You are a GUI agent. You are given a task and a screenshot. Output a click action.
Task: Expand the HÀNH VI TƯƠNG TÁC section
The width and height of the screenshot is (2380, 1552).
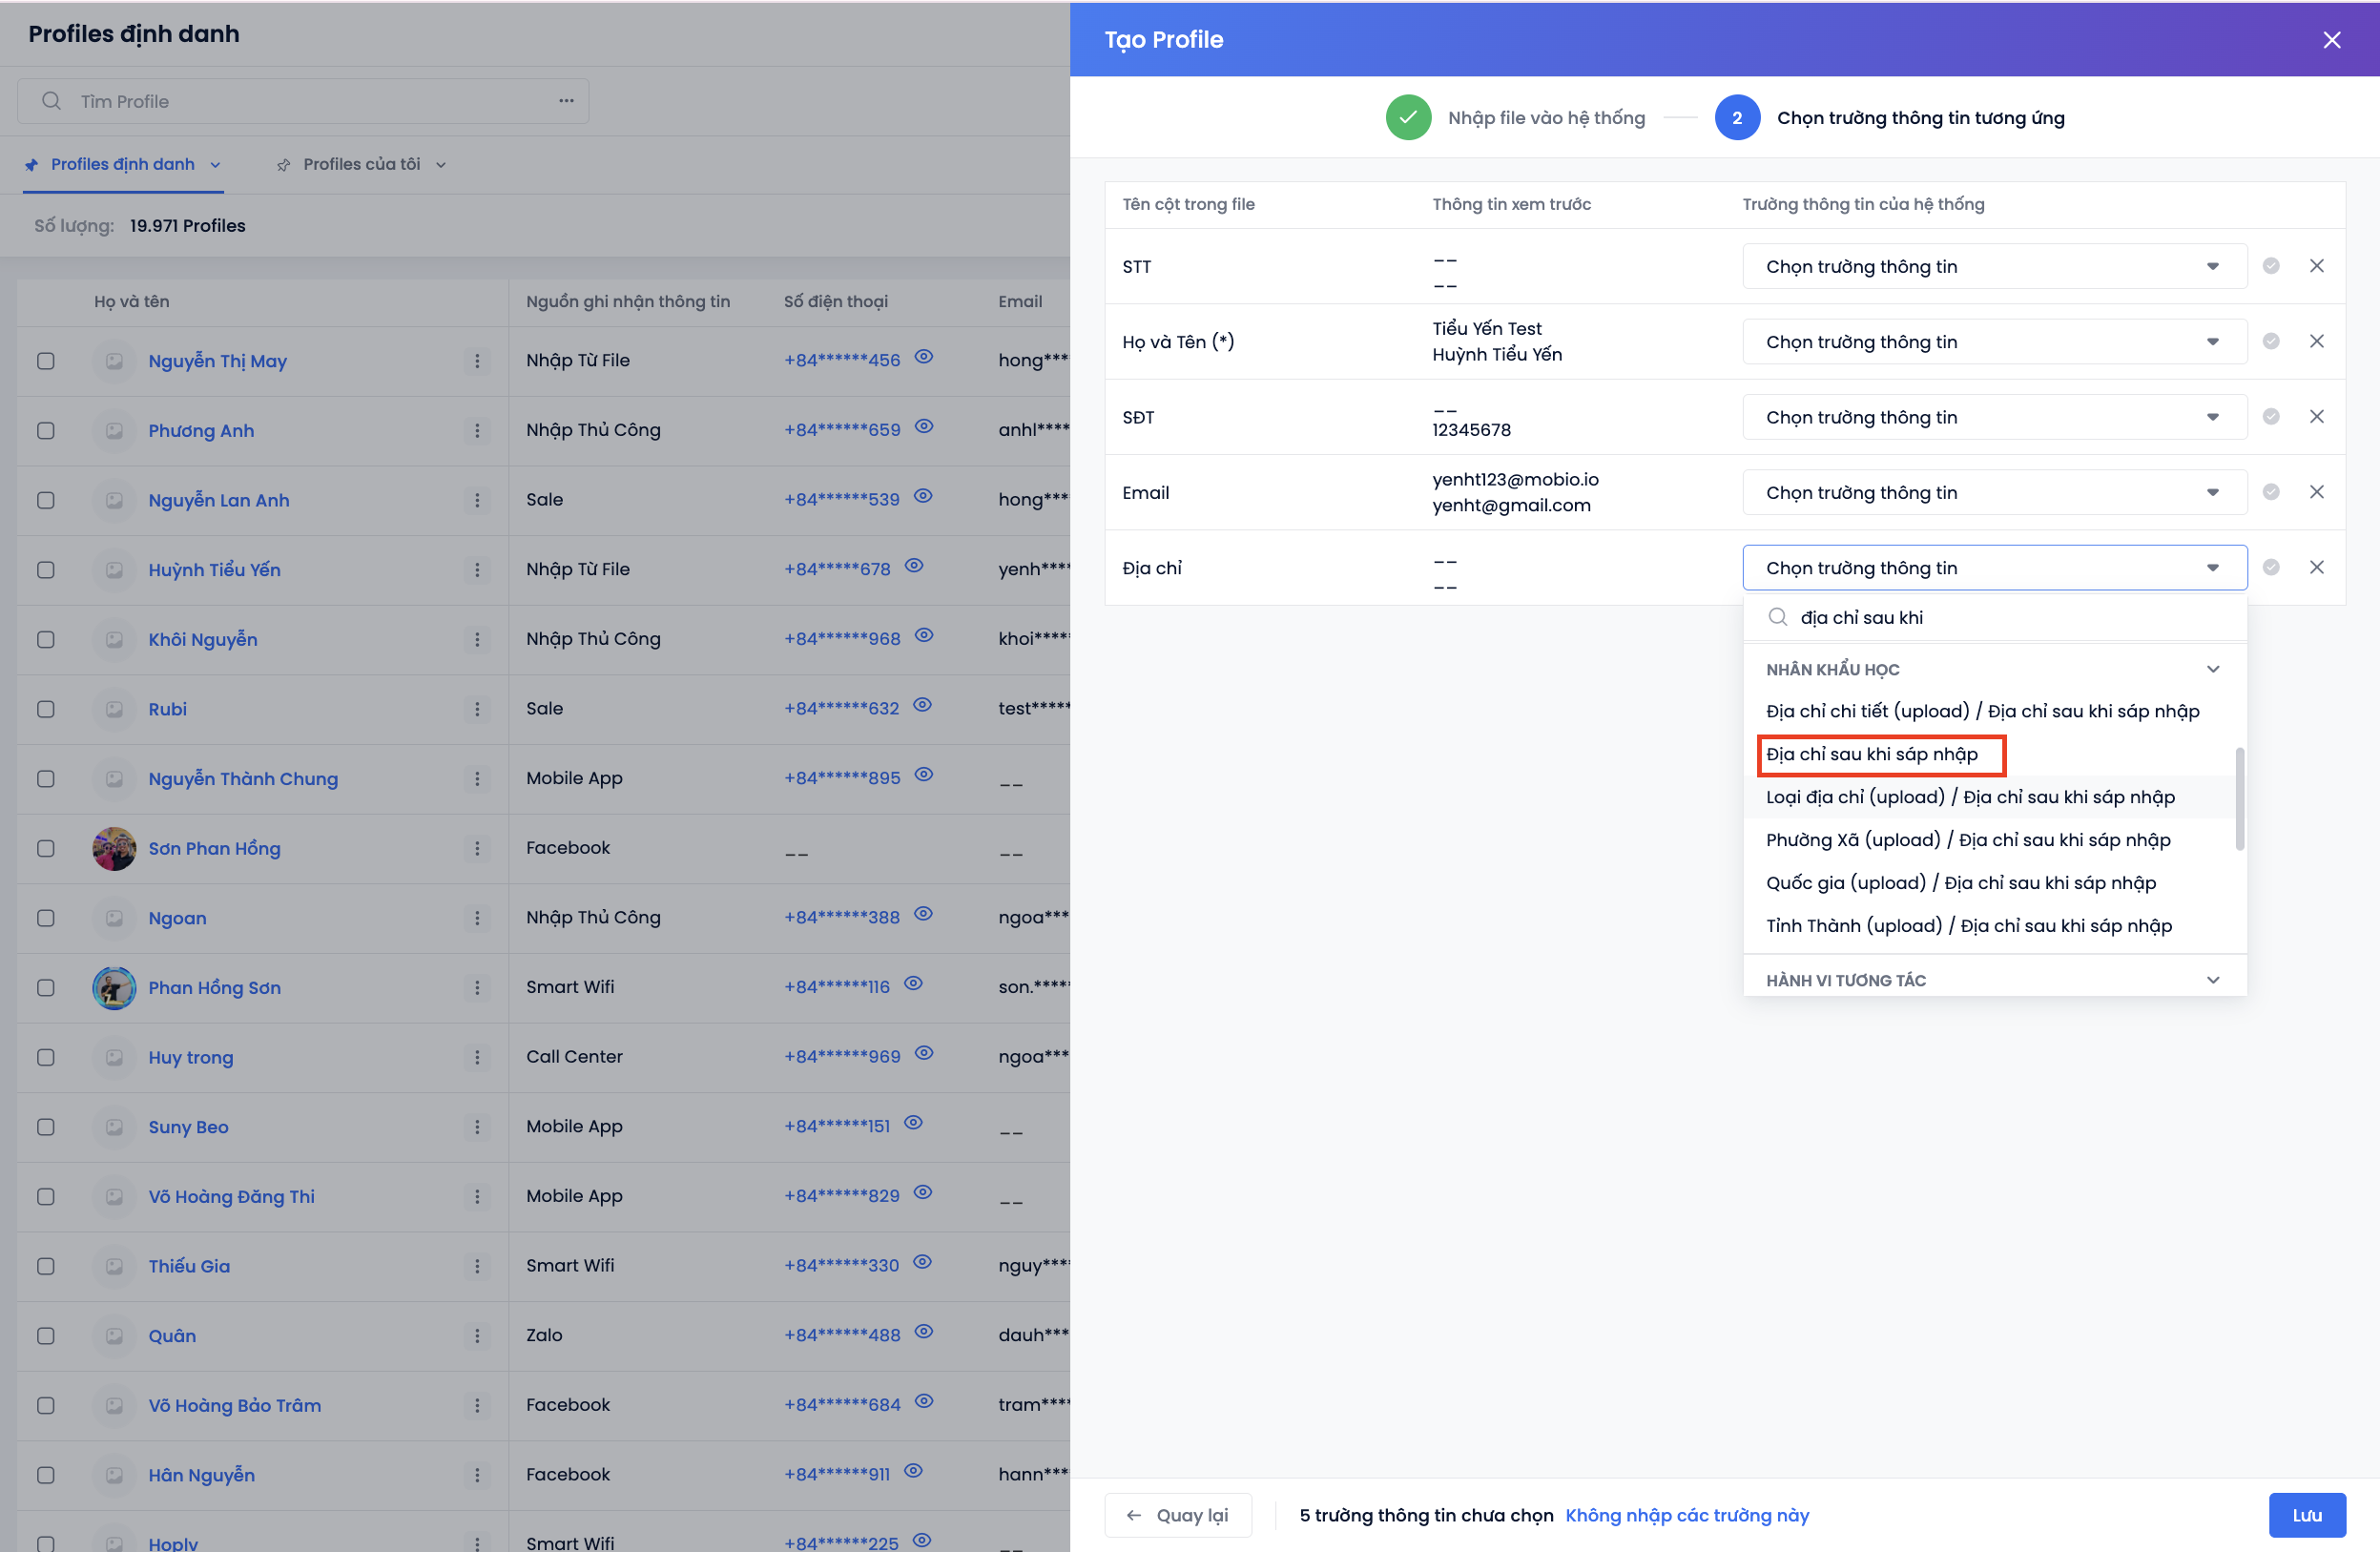point(2212,980)
